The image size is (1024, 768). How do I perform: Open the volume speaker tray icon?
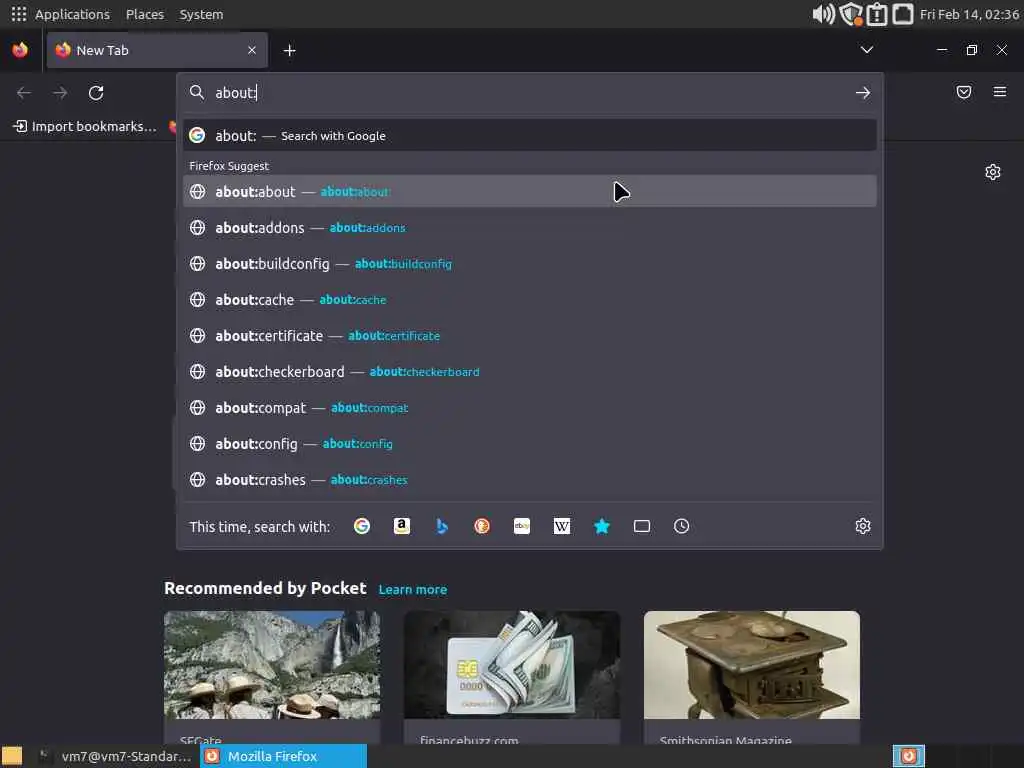point(824,14)
